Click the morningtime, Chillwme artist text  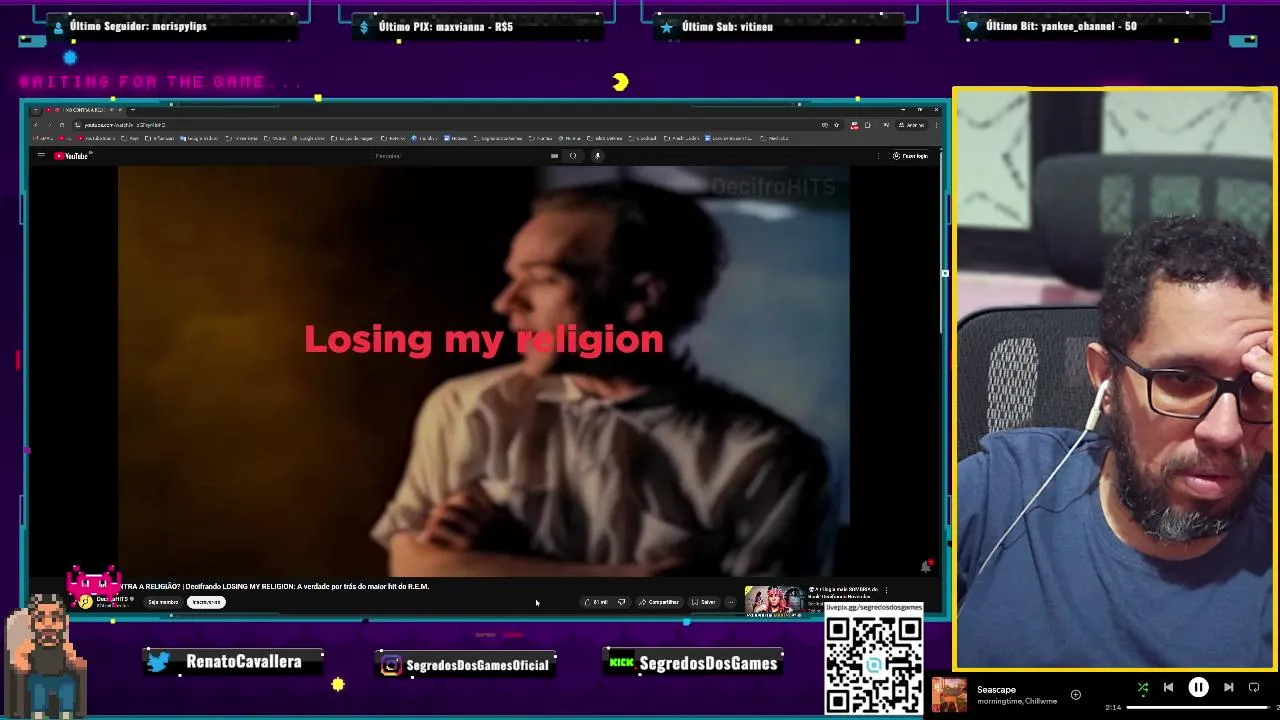point(1016,701)
